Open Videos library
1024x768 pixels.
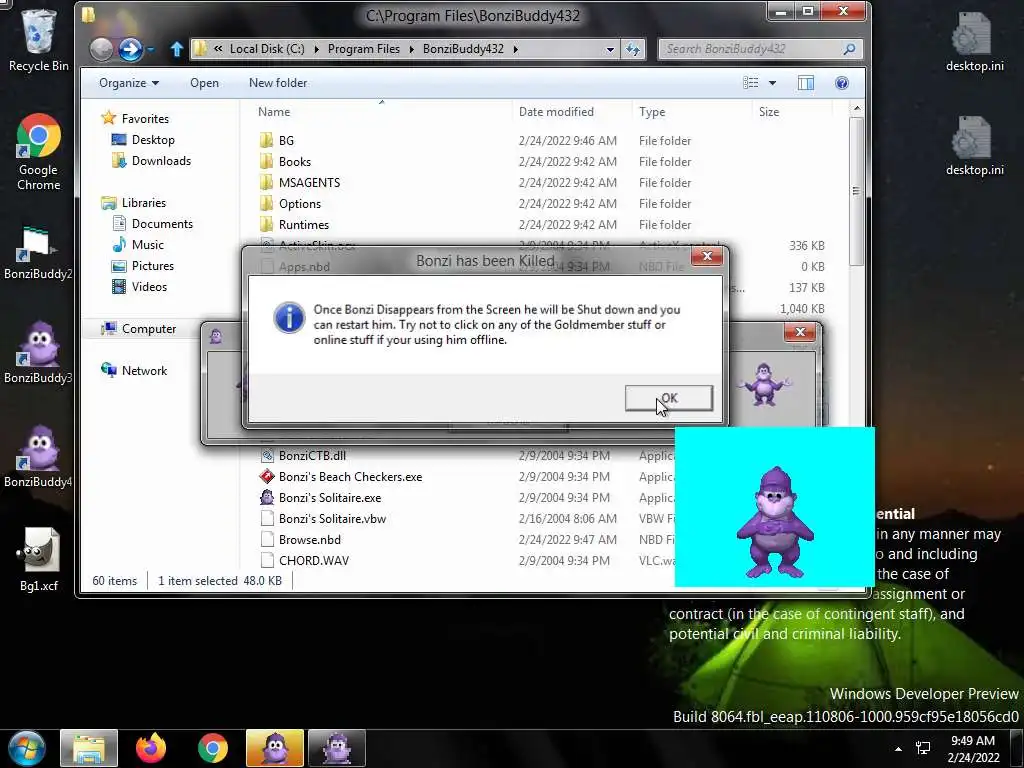pyautogui.click(x=139, y=286)
